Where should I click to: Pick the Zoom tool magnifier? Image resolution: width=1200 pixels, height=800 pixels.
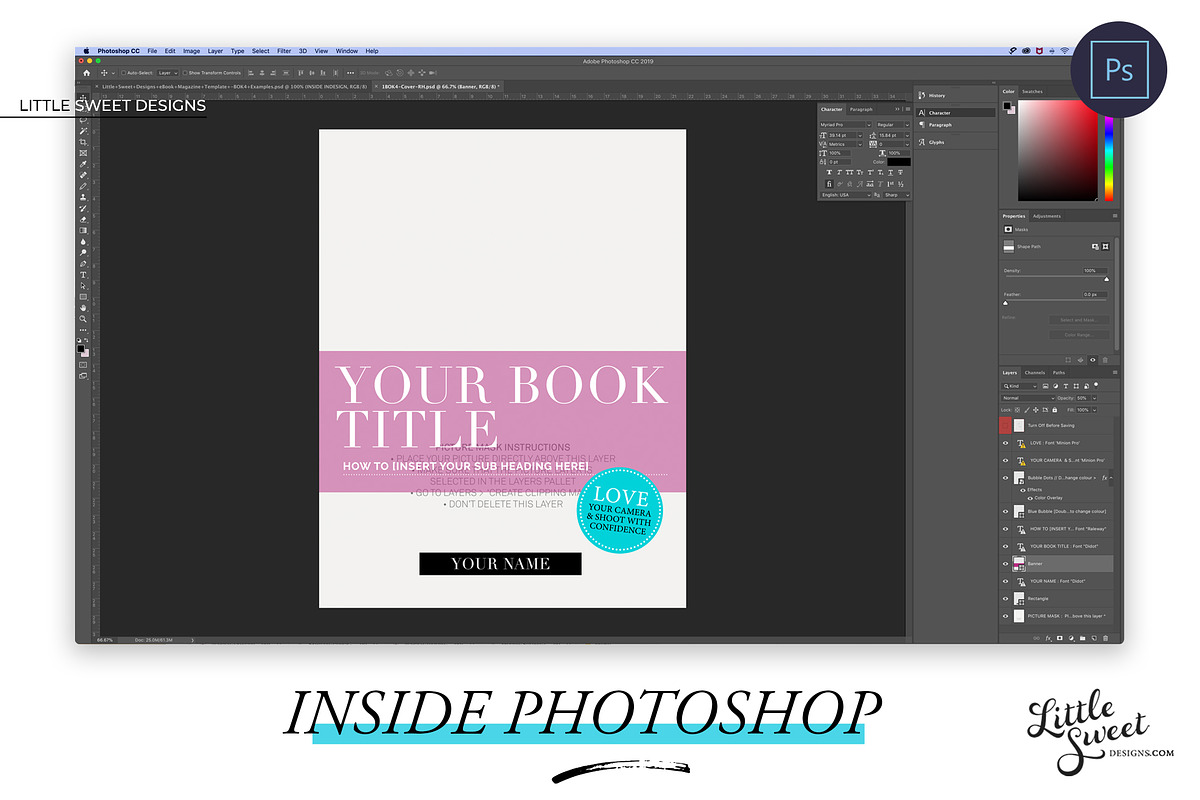coord(83,319)
